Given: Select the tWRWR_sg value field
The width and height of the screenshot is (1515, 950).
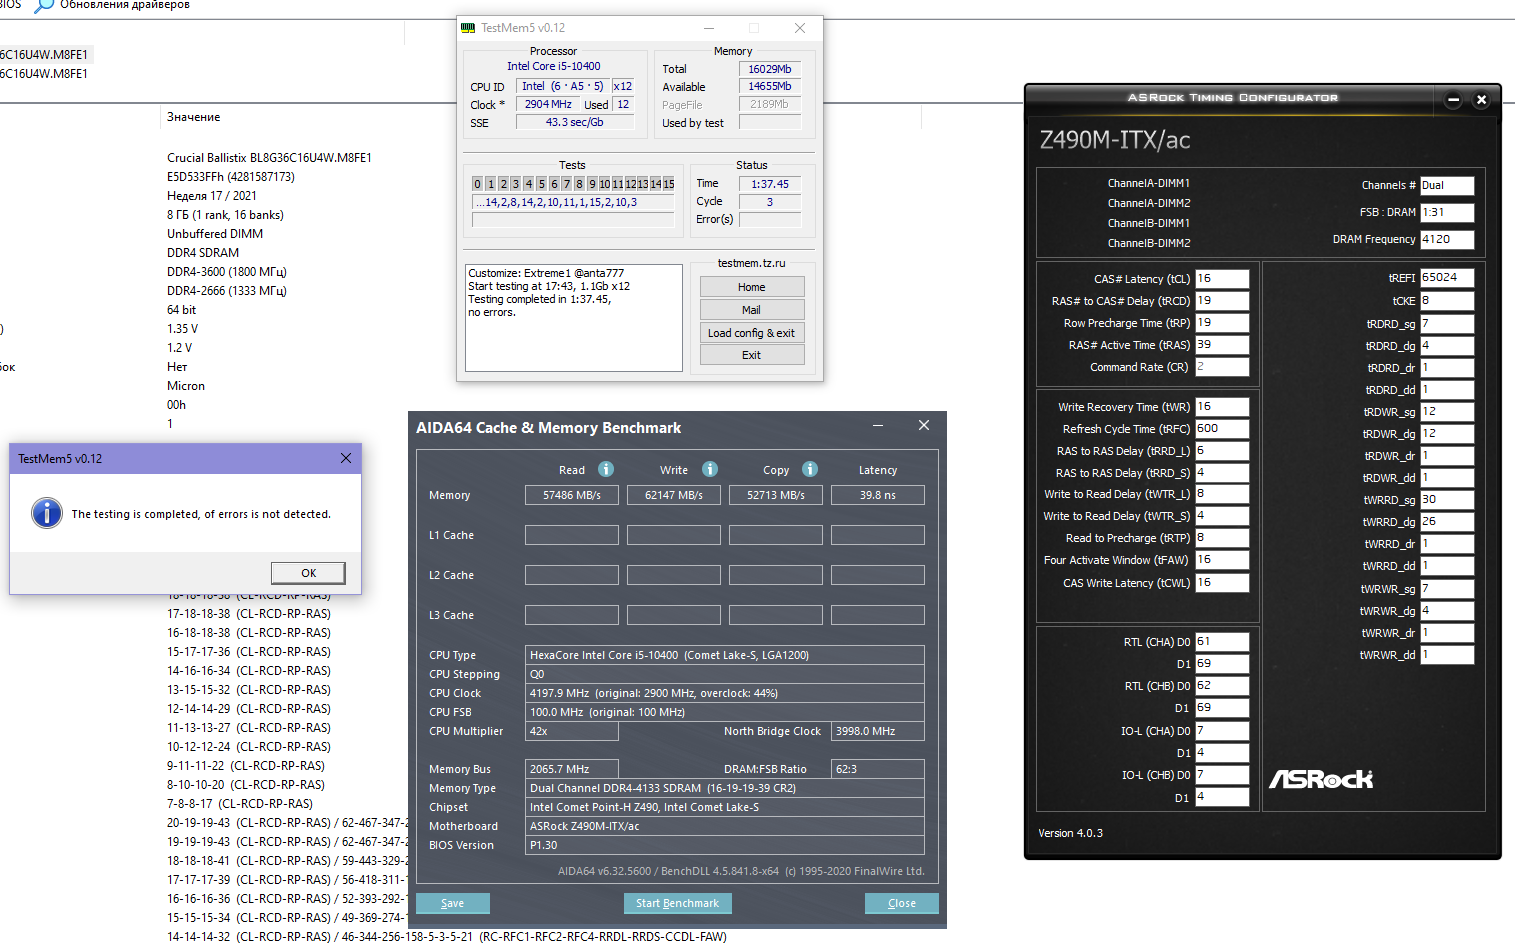Looking at the screenshot, I should [1447, 589].
